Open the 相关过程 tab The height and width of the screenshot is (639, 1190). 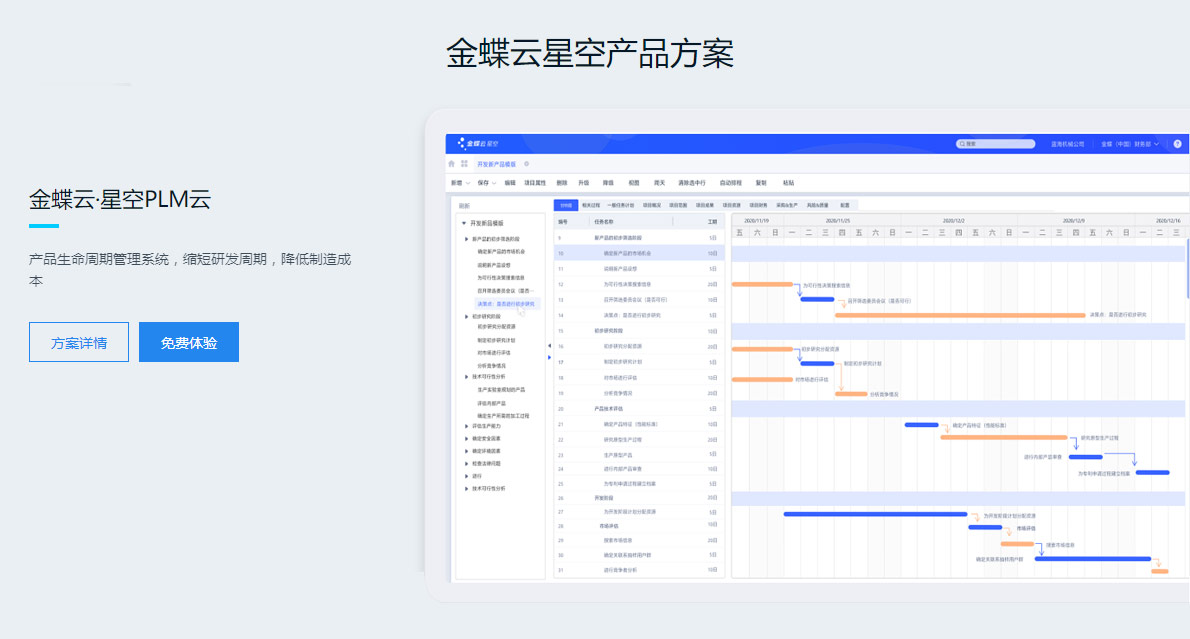(x=590, y=205)
